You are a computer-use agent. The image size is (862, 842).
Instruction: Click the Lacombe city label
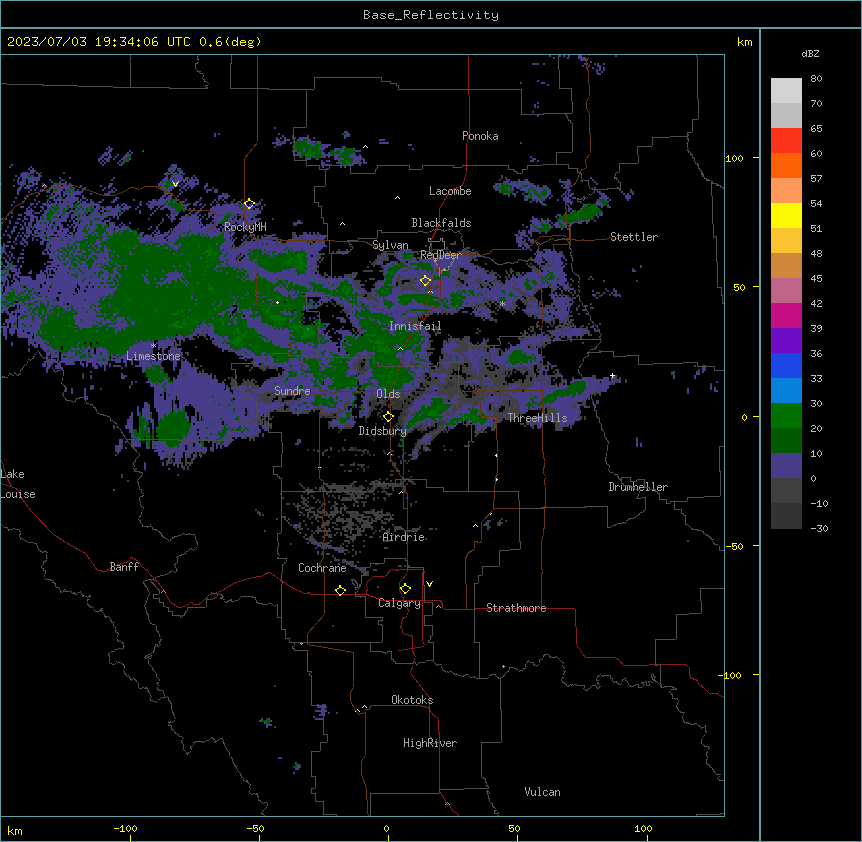pyautogui.click(x=450, y=191)
